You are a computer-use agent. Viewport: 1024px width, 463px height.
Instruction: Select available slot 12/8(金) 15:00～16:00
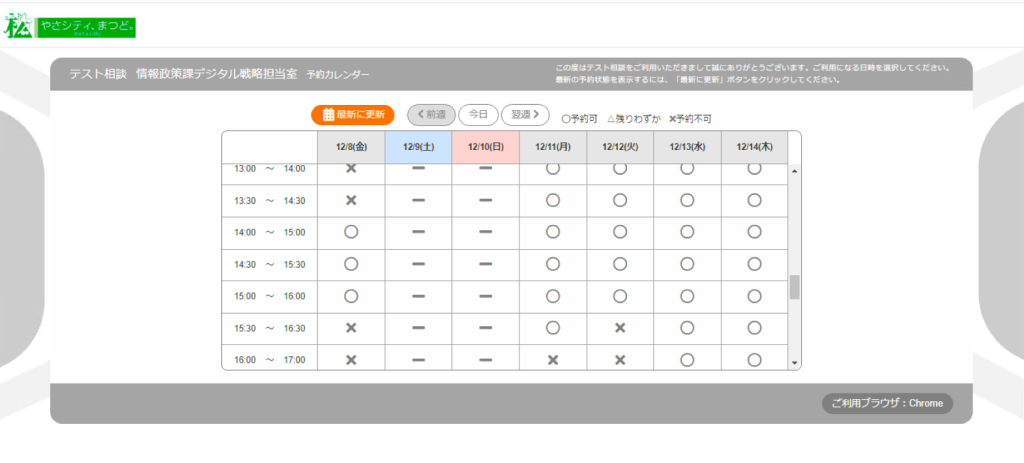[x=351, y=296]
